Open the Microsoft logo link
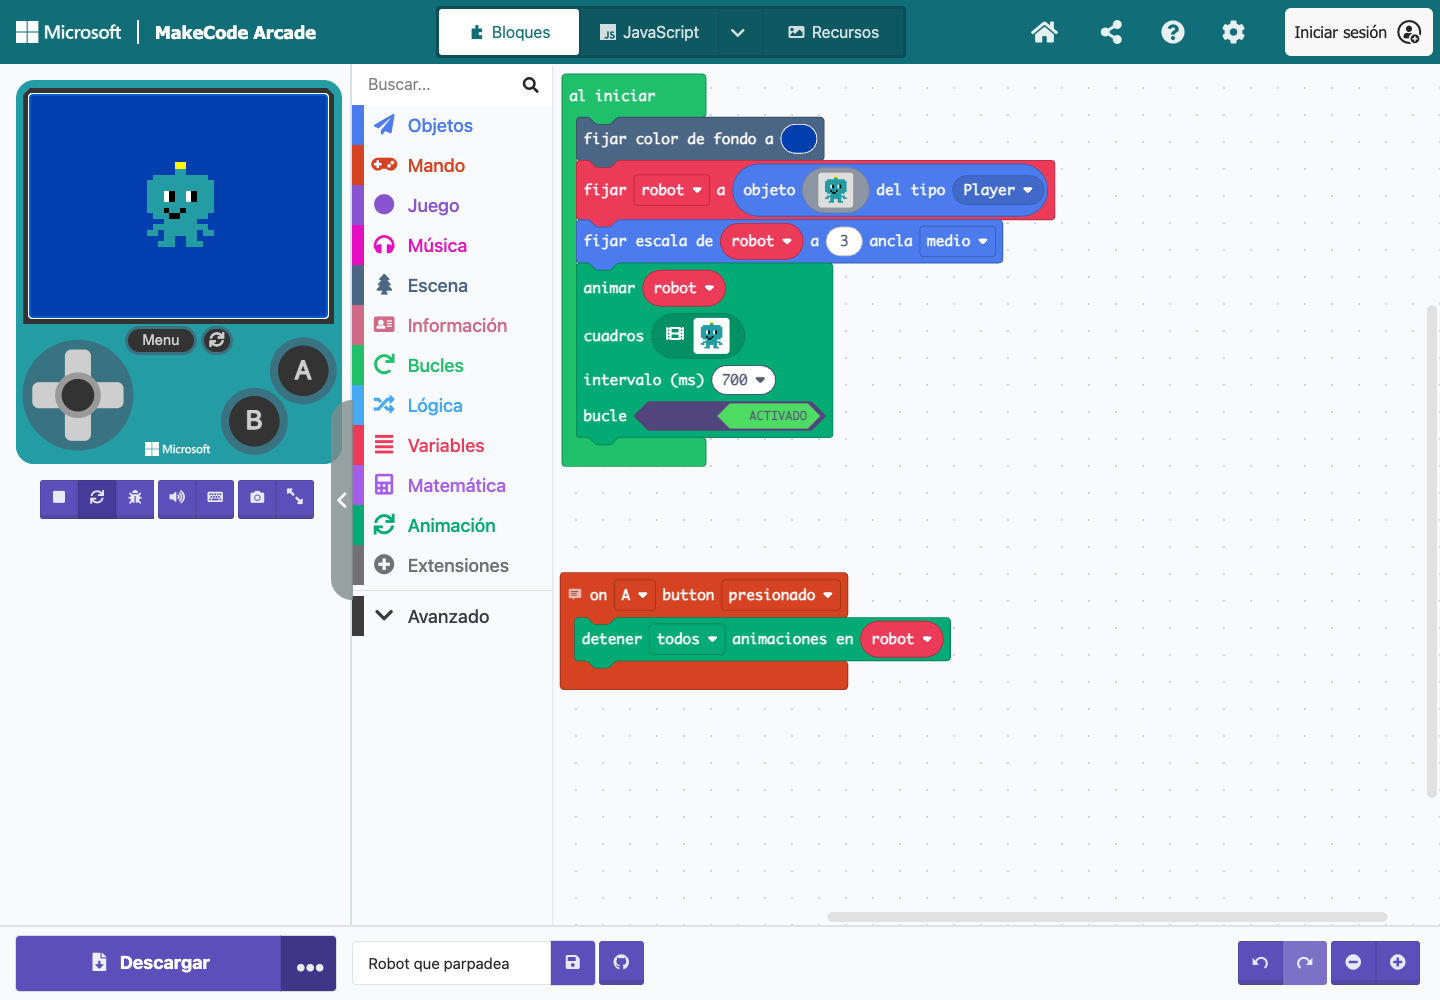The image size is (1440, 1000). click(x=68, y=32)
